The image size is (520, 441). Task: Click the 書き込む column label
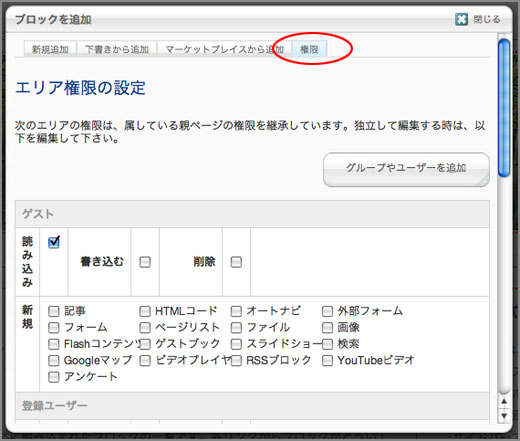(x=102, y=262)
